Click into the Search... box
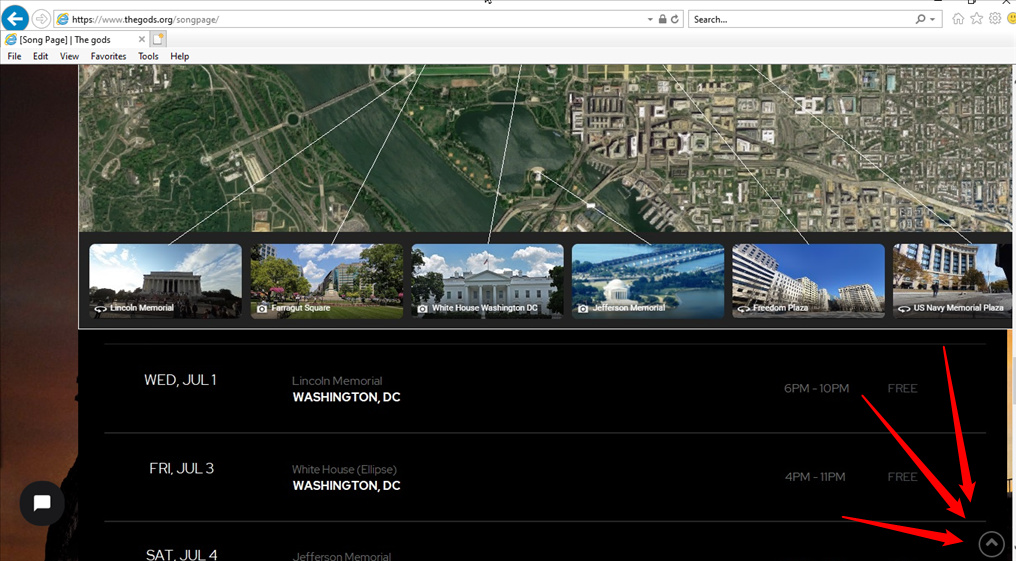This screenshot has width=1016, height=561. (x=800, y=19)
